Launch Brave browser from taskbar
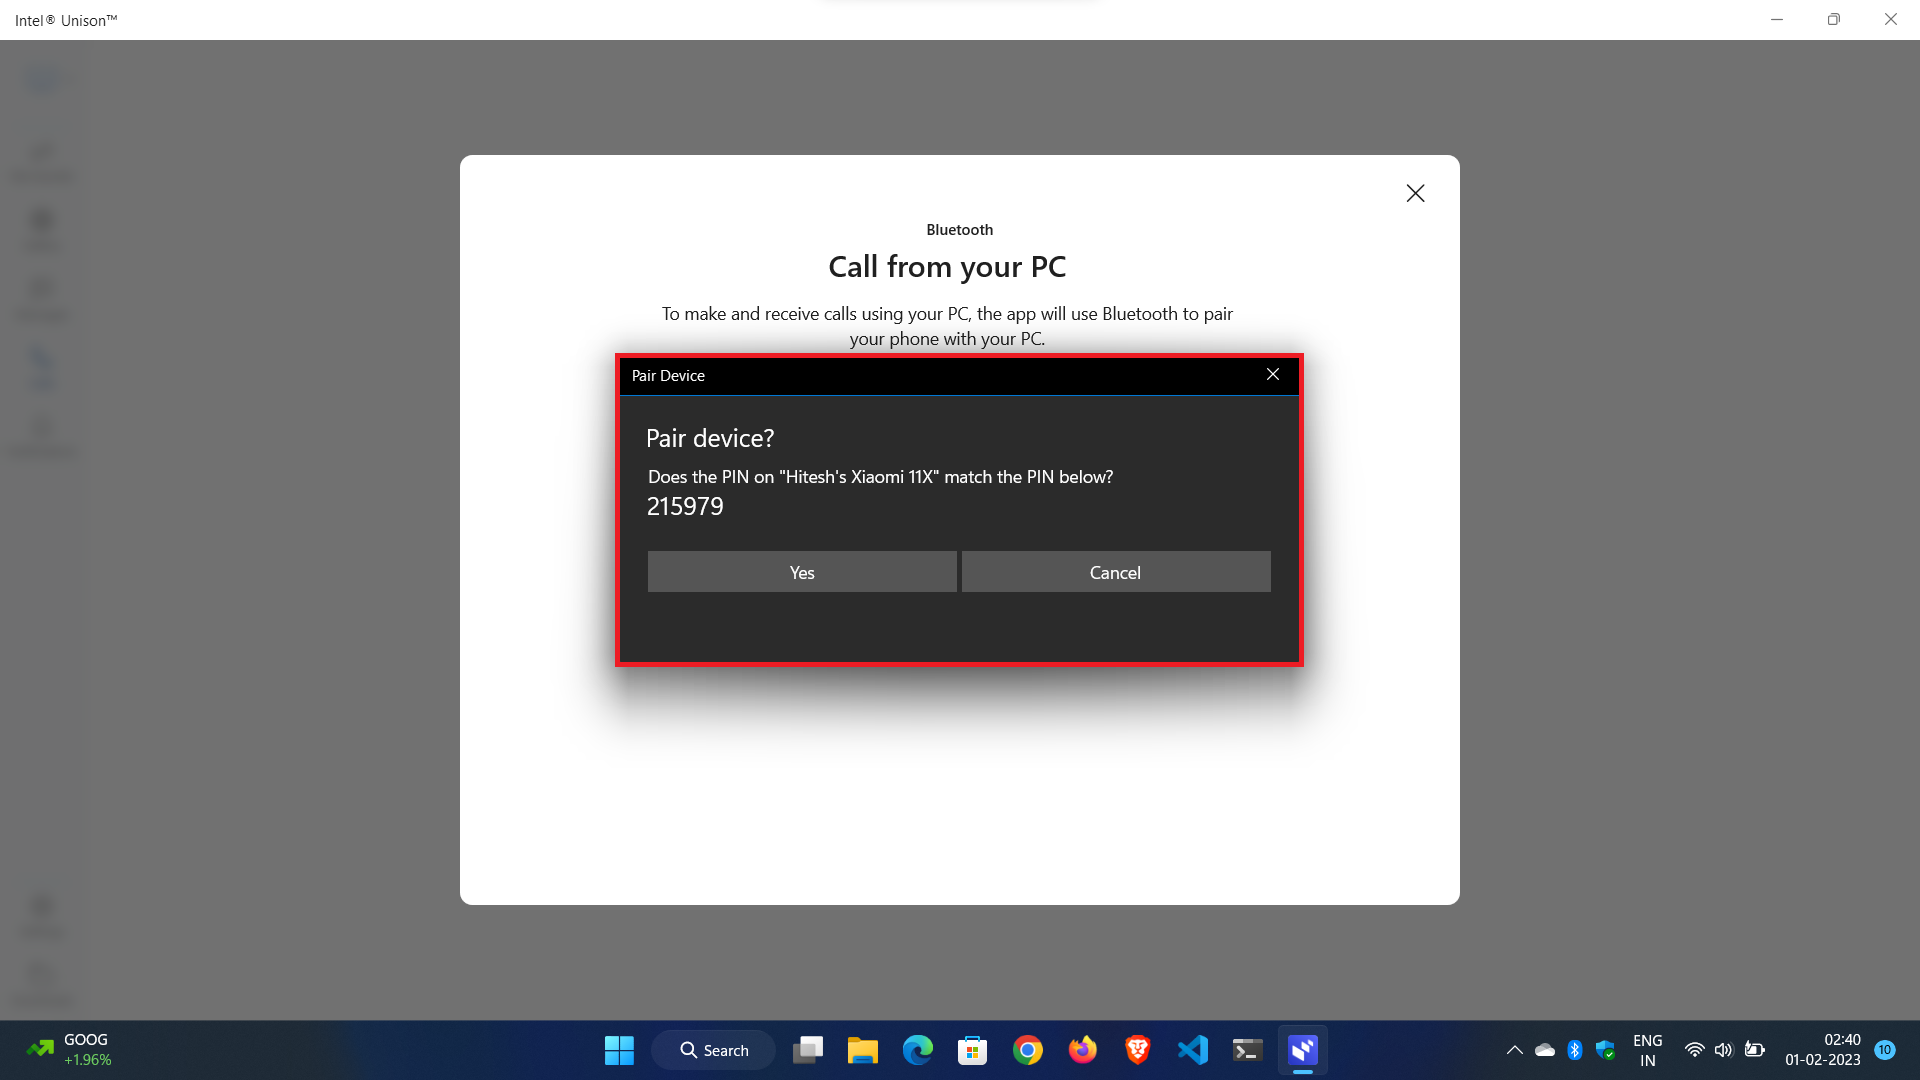The image size is (1920, 1080). pyautogui.click(x=1138, y=1050)
